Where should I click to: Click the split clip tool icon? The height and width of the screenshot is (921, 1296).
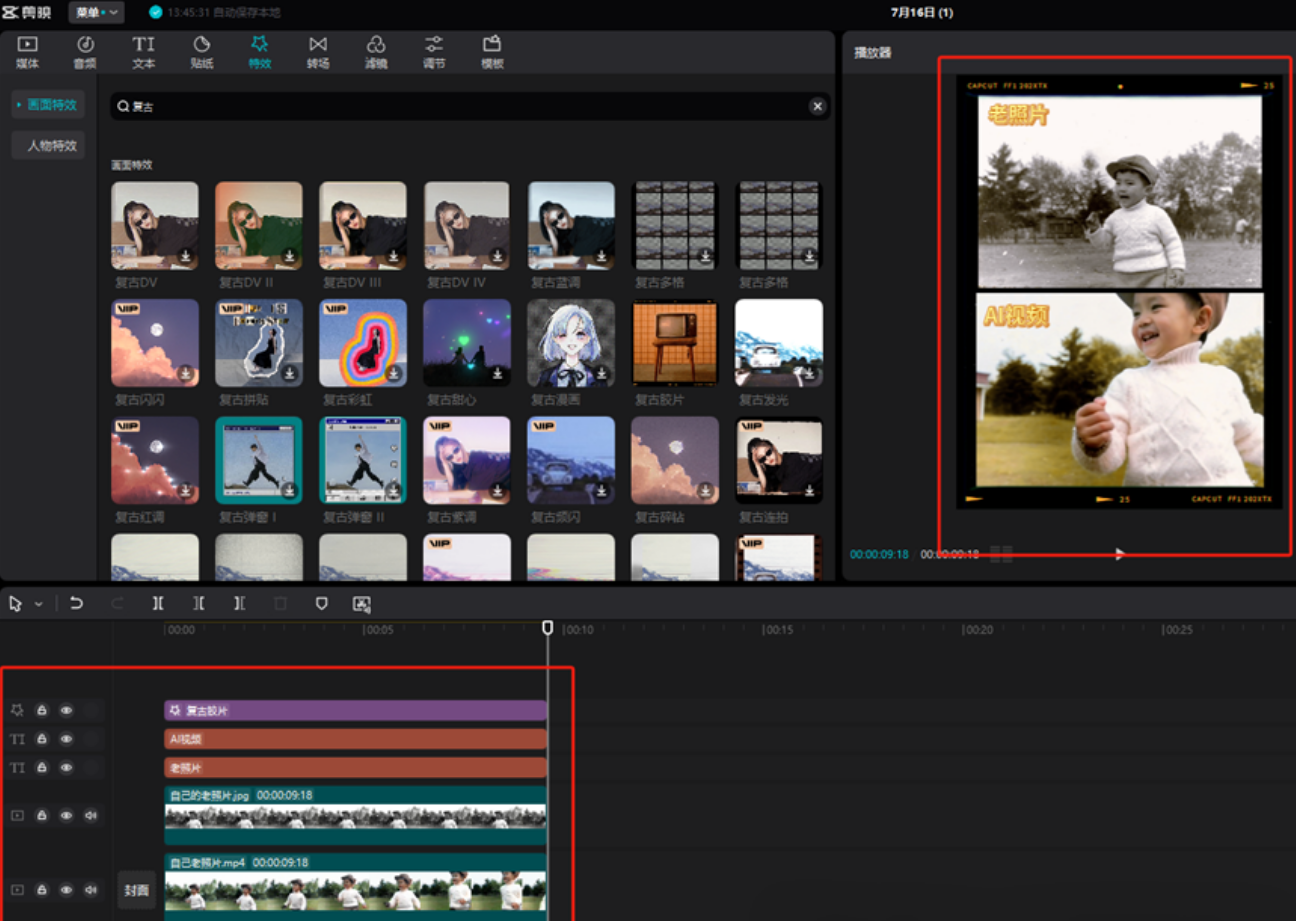(x=158, y=604)
